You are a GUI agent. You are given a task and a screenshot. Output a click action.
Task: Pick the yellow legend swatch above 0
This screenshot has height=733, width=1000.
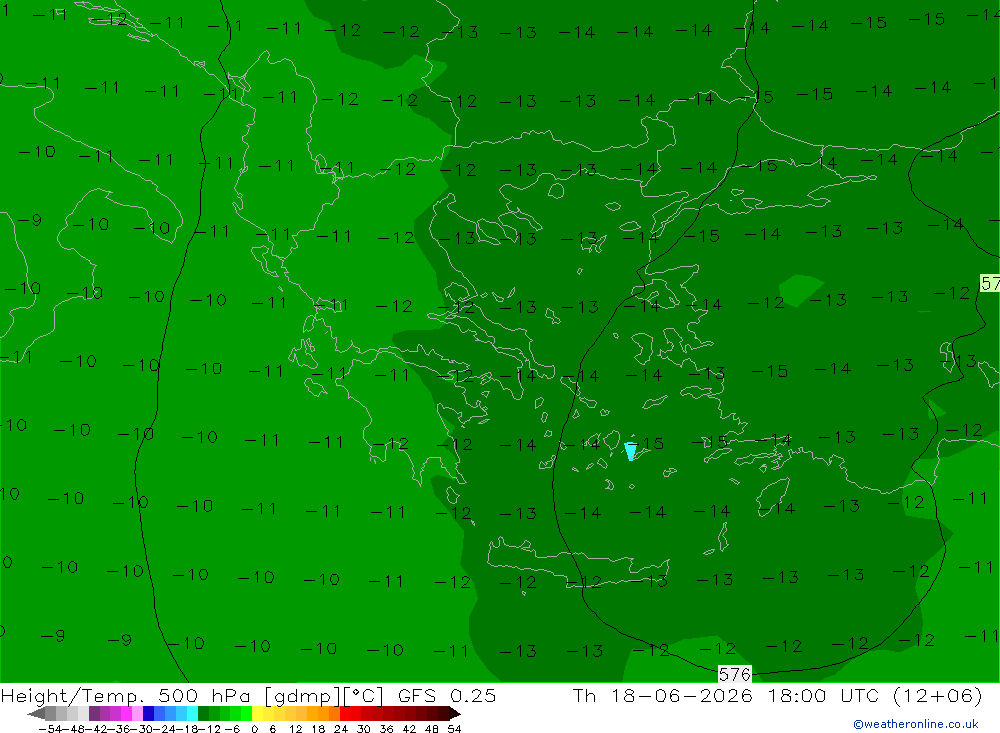pyautogui.click(x=258, y=714)
